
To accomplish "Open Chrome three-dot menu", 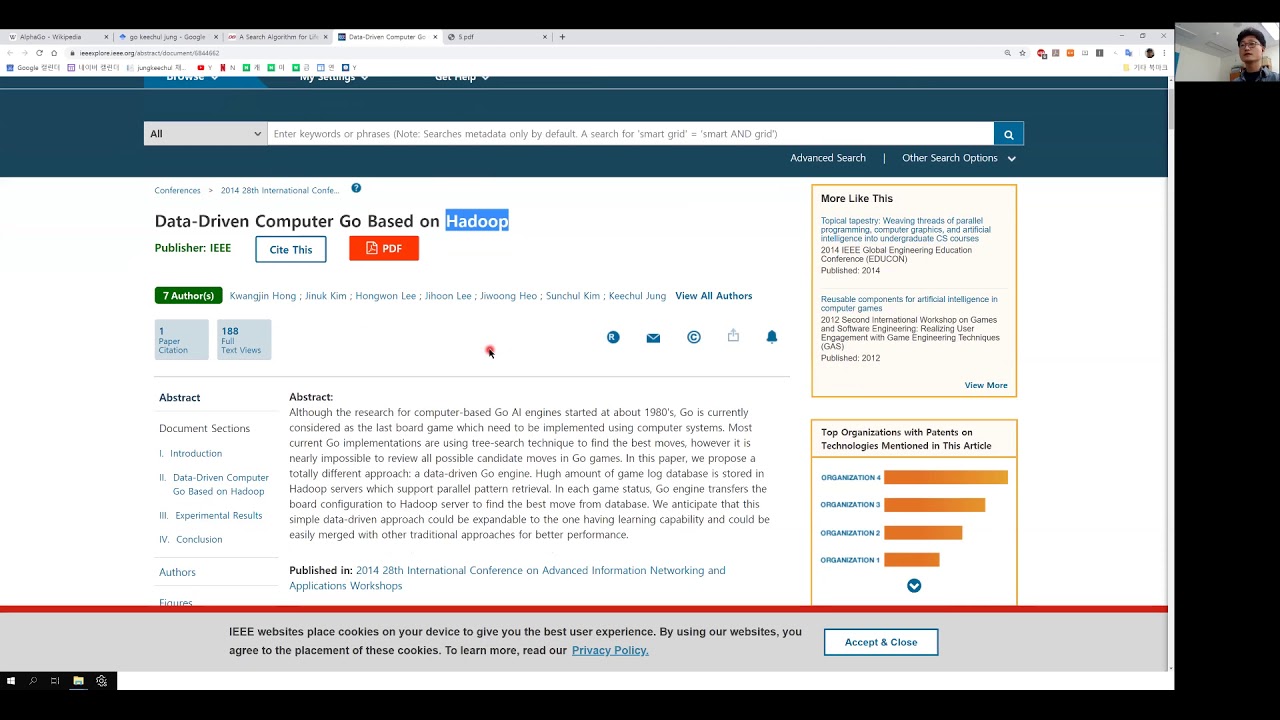I will pyautogui.click(x=1164, y=53).
